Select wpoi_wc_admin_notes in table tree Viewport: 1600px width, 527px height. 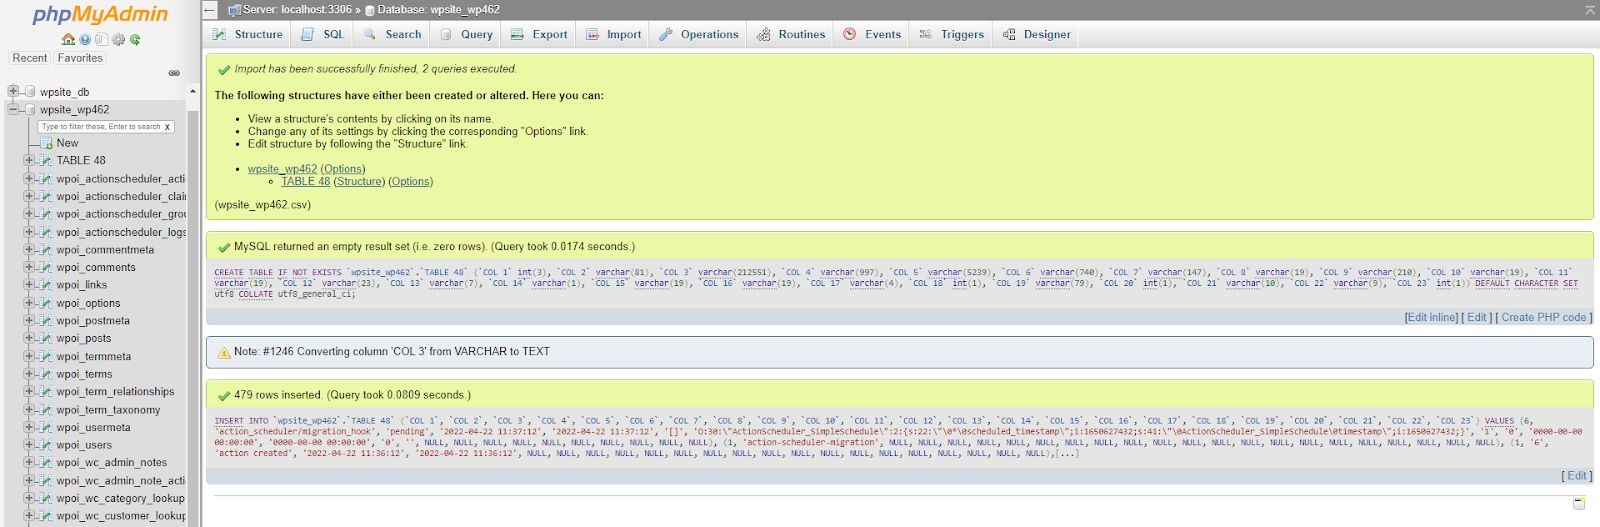[112, 463]
